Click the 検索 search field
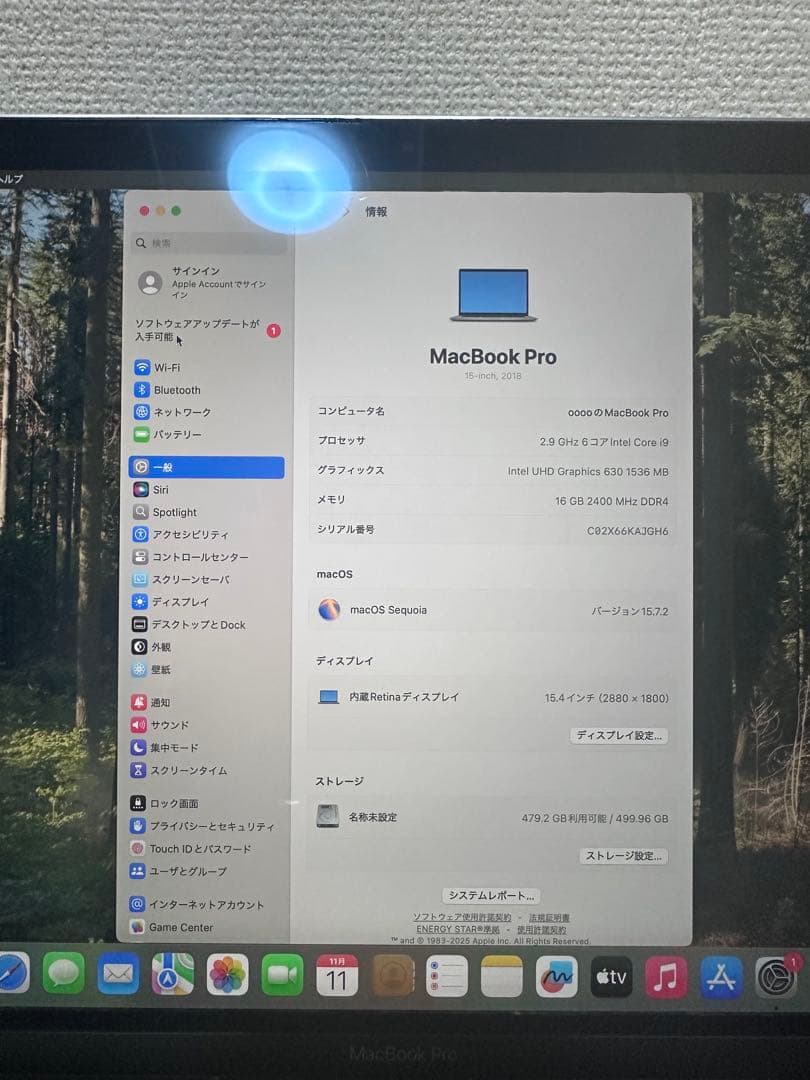Screen dimensions: 810x1080 click(209, 243)
